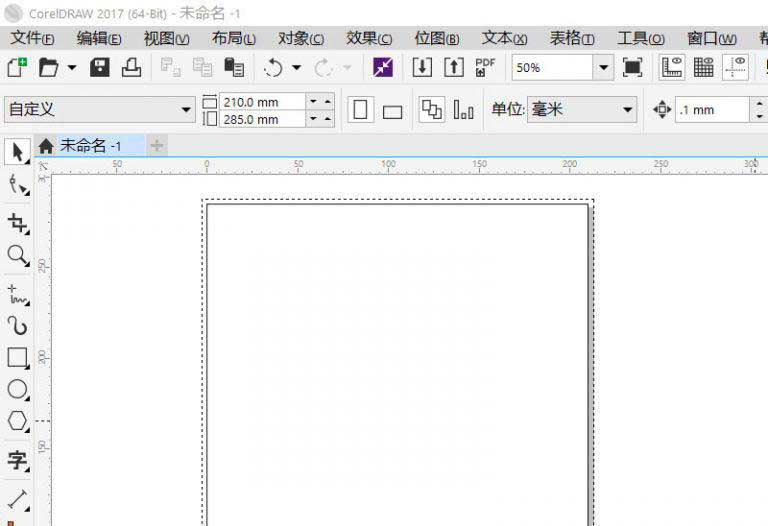Click the 50% zoom level field
The width and height of the screenshot is (768, 526).
552,68
